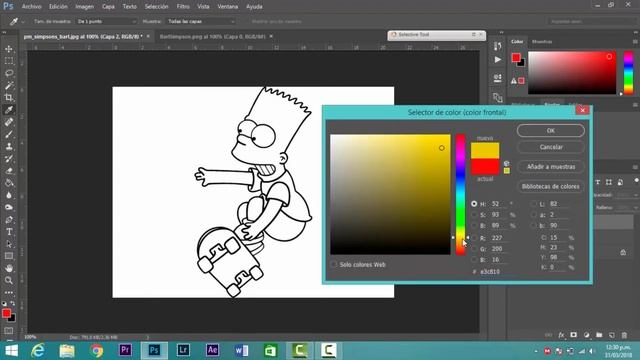Click the red actual color swatch
640x360 pixels.
pyautogui.click(x=485, y=167)
